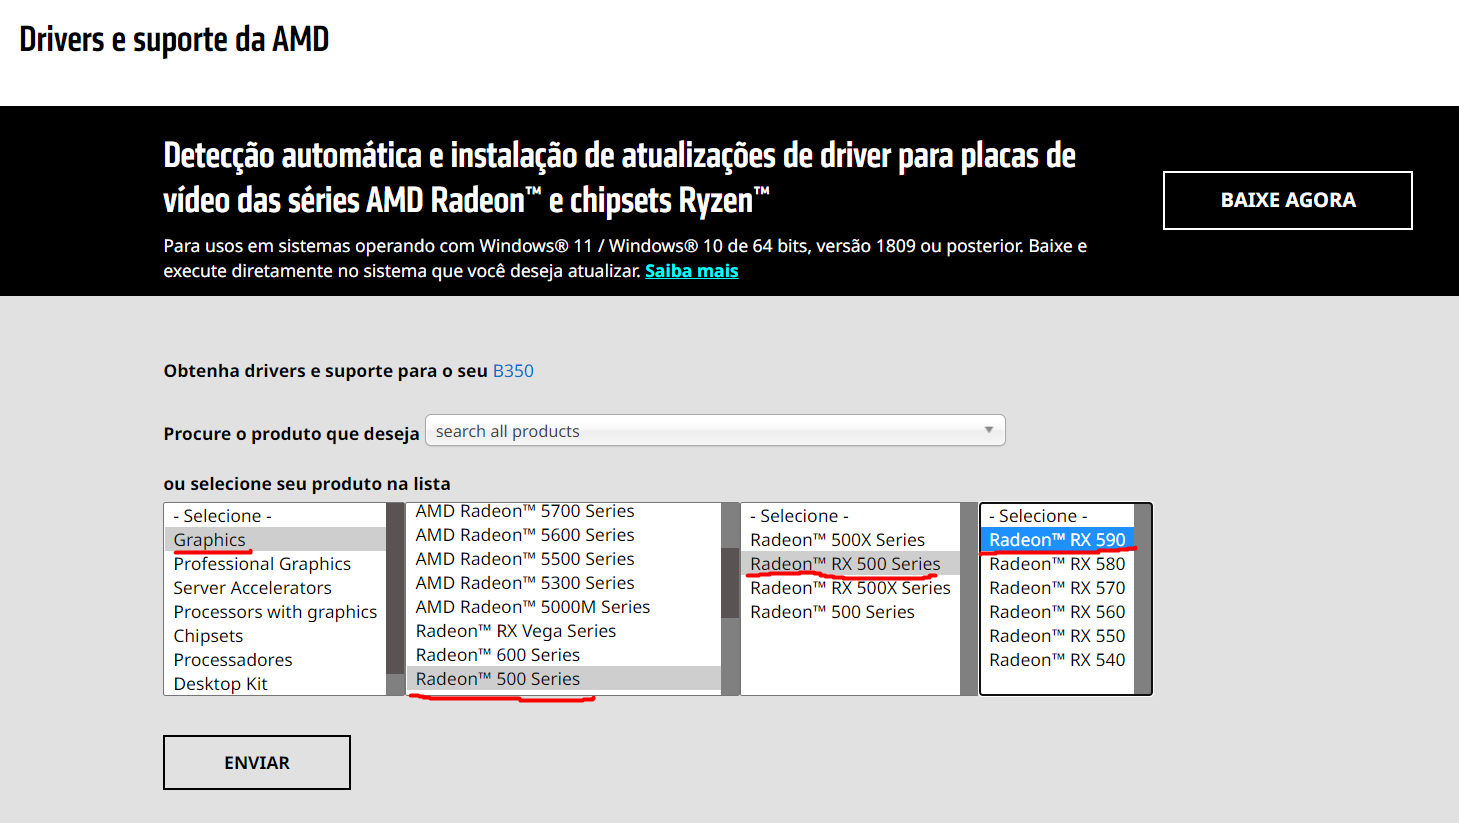
Task: Select Radeon RX 590 model
Action: click(x=1057, y=540)
